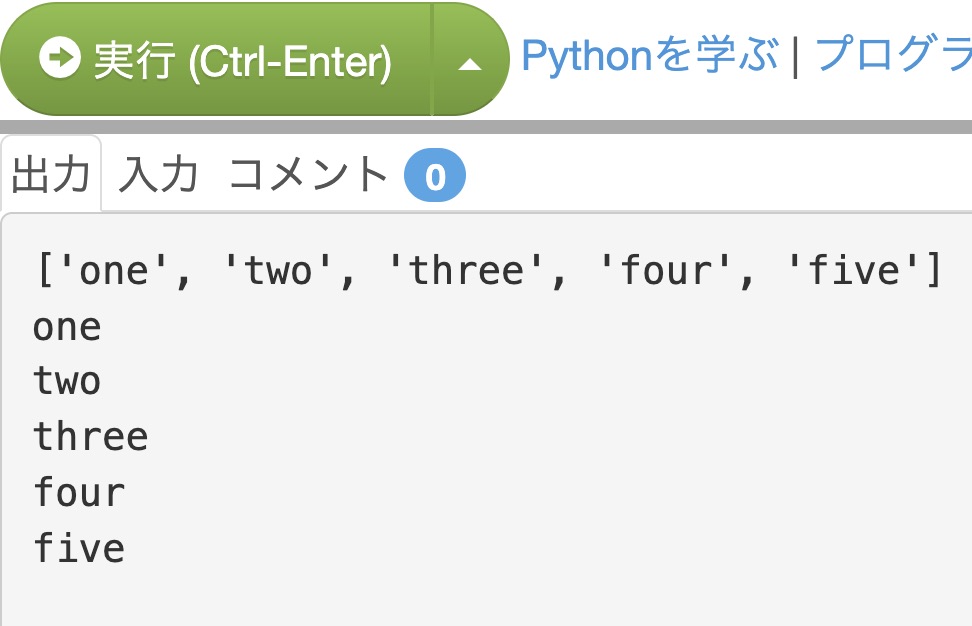
Task: Click 'three' inside the printed list line
Action: click(467, 270)
